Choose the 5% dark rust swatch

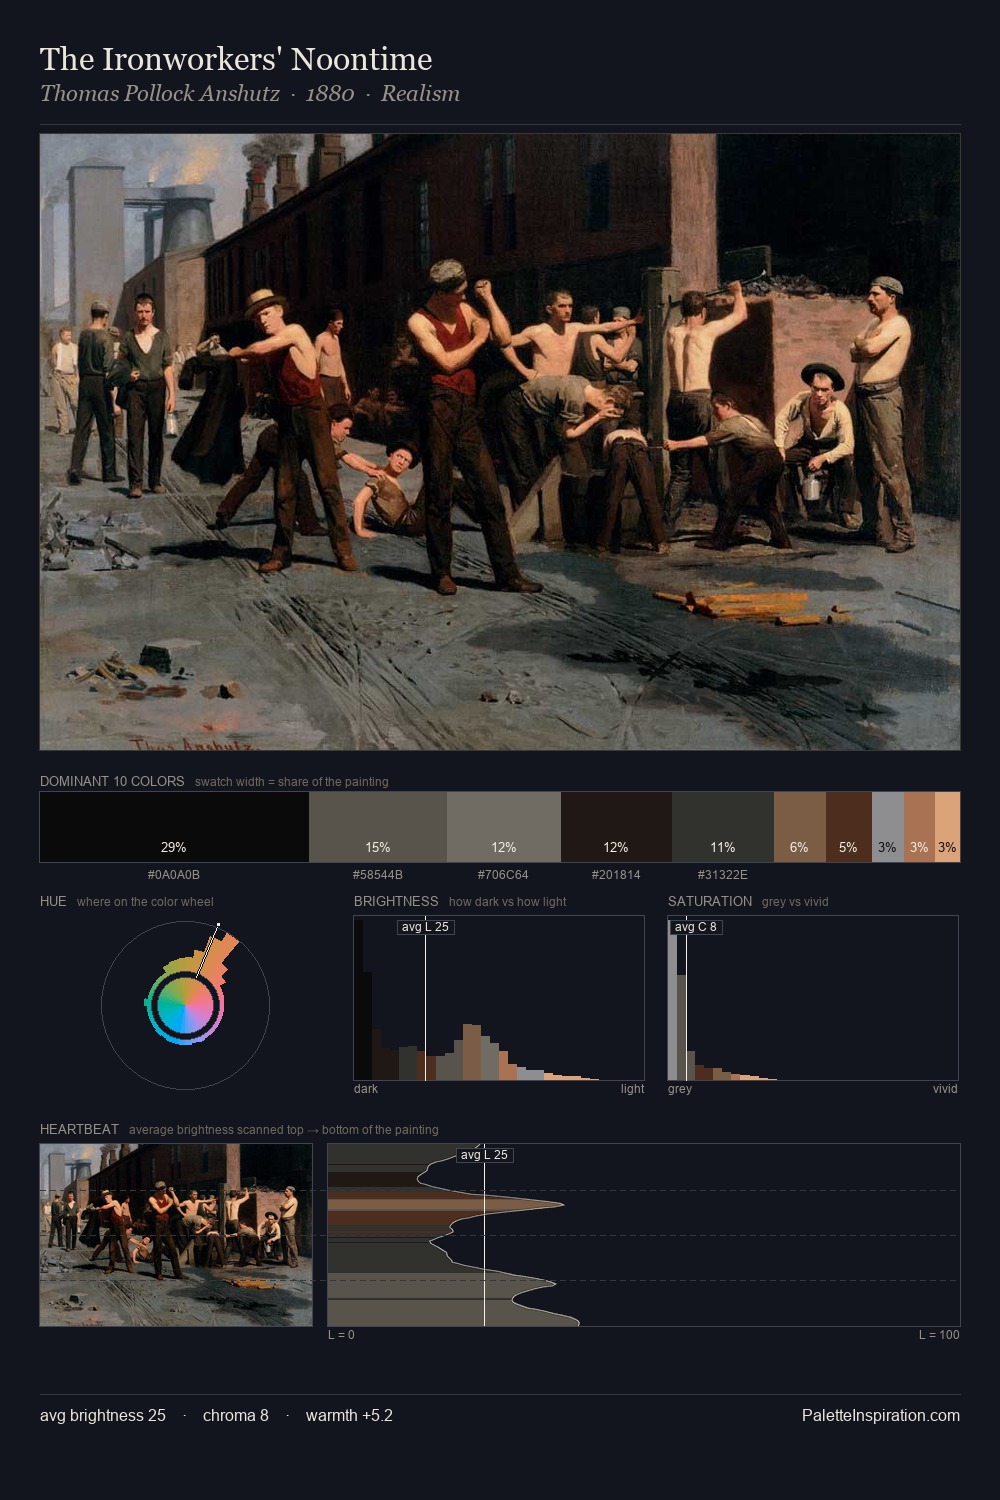point(849,827)
